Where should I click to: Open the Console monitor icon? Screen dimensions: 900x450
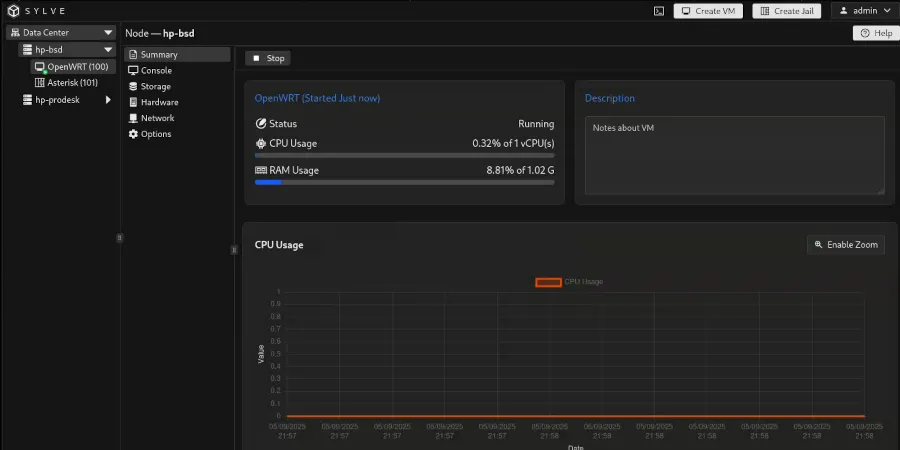133,71
